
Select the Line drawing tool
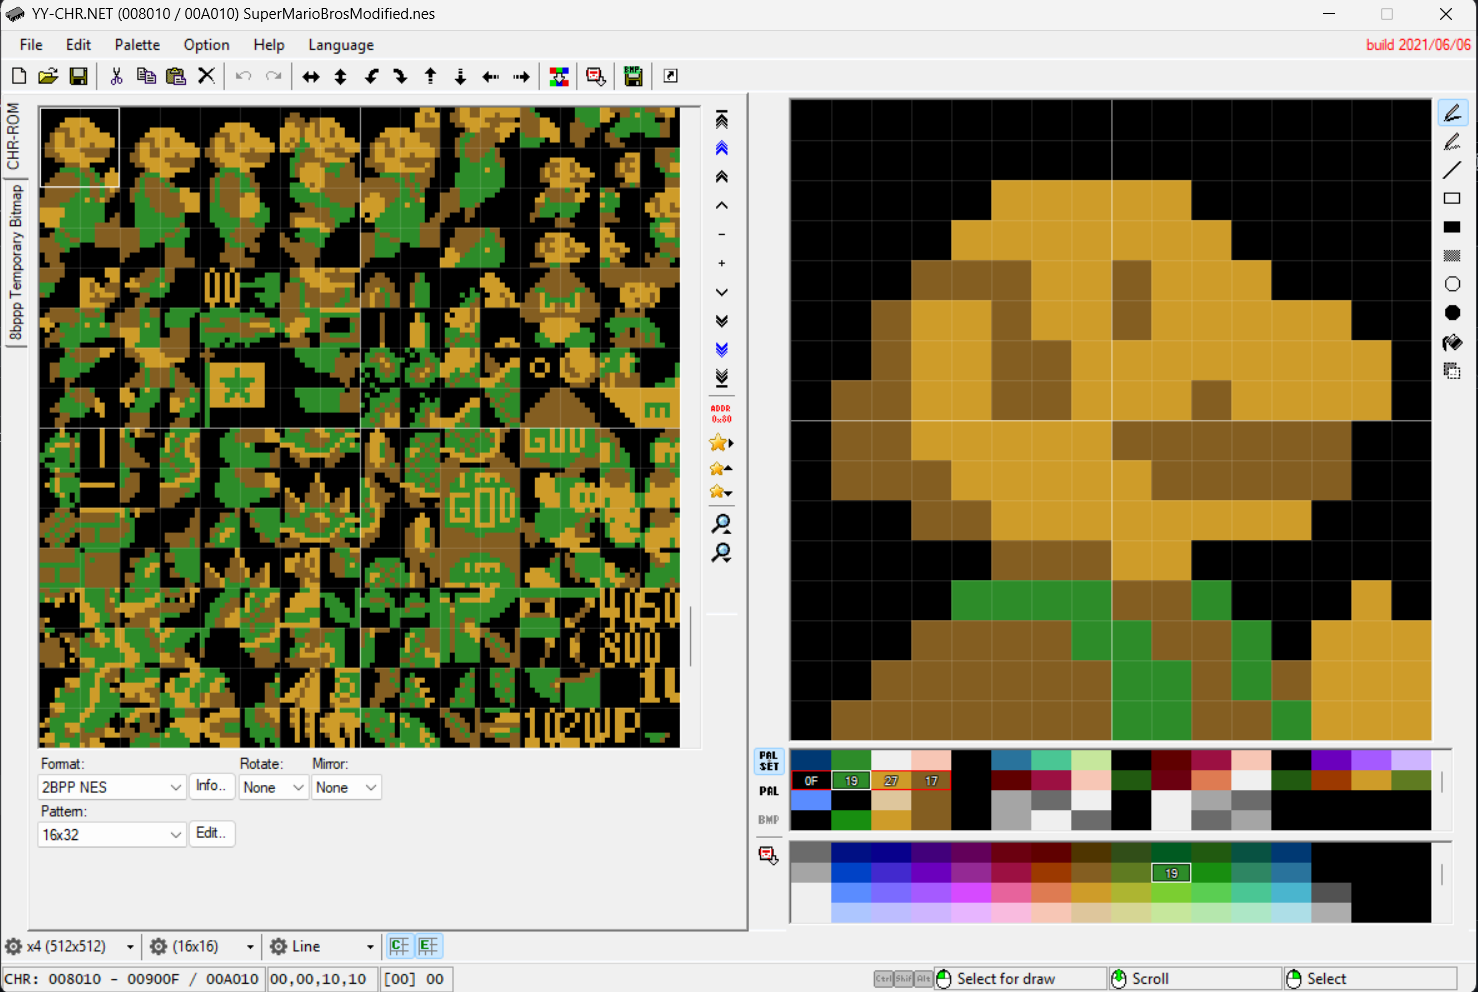(1452, 170)
